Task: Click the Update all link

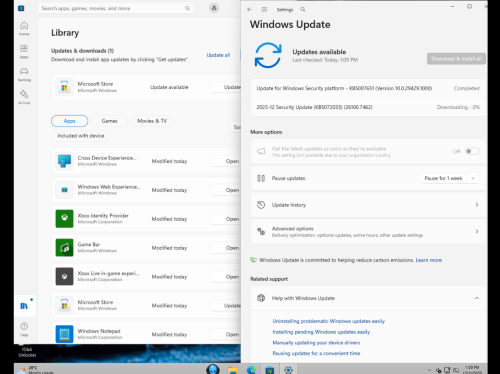Action: click(x=218, y=55)
